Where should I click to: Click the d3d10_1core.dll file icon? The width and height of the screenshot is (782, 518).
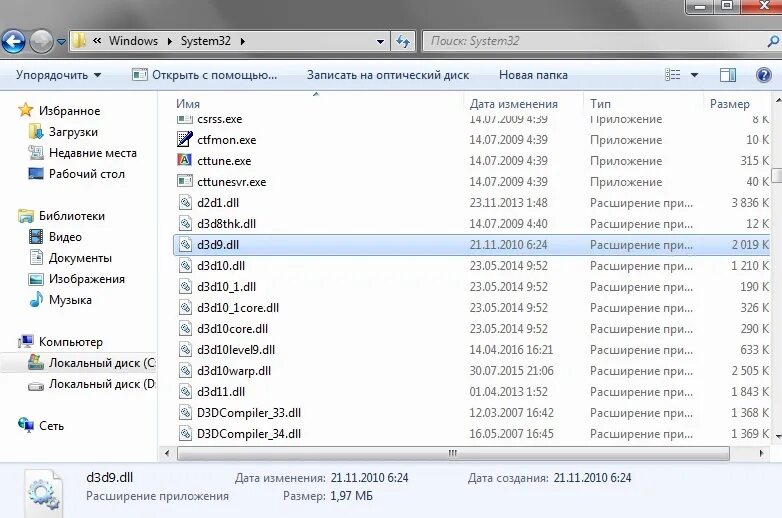pyautogui.click(x=185, y=307)
